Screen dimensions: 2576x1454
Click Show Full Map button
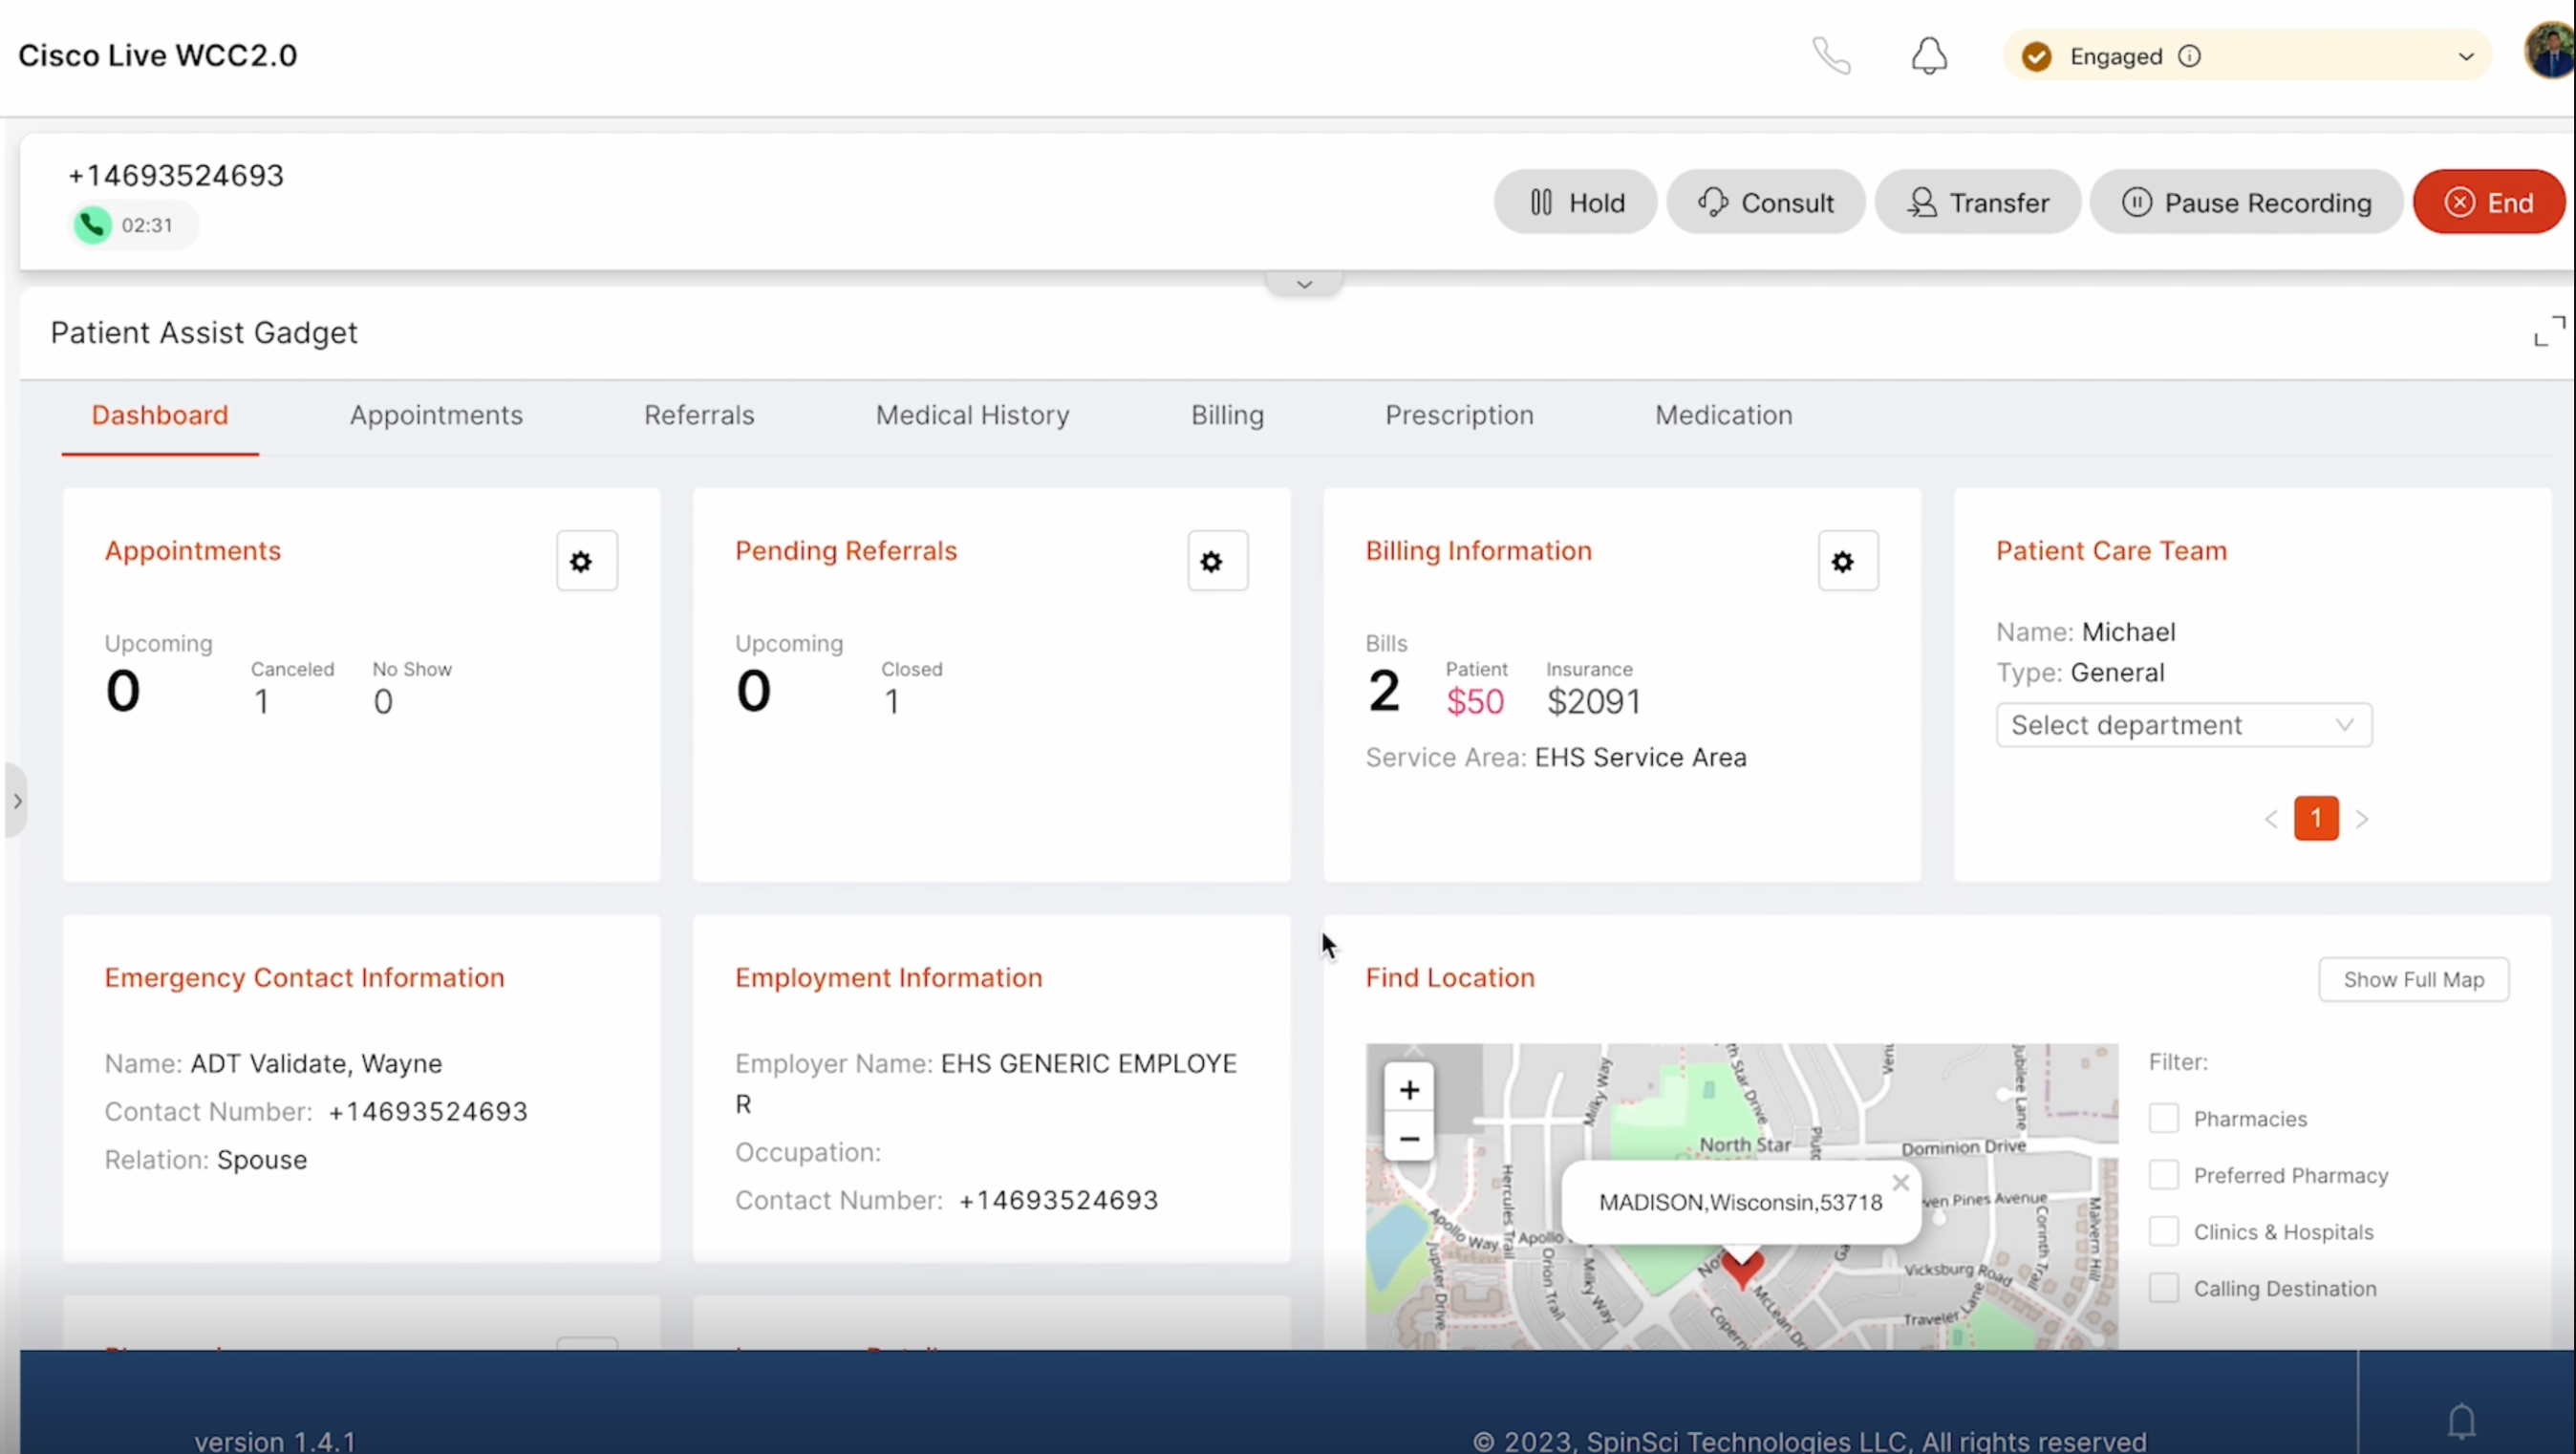point(2413,979)
